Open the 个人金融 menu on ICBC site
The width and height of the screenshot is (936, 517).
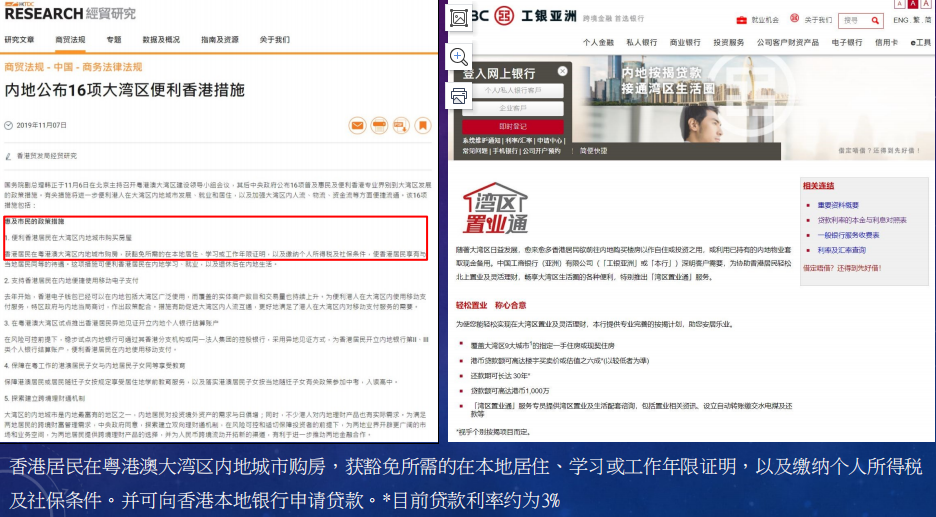coord(598,42)
